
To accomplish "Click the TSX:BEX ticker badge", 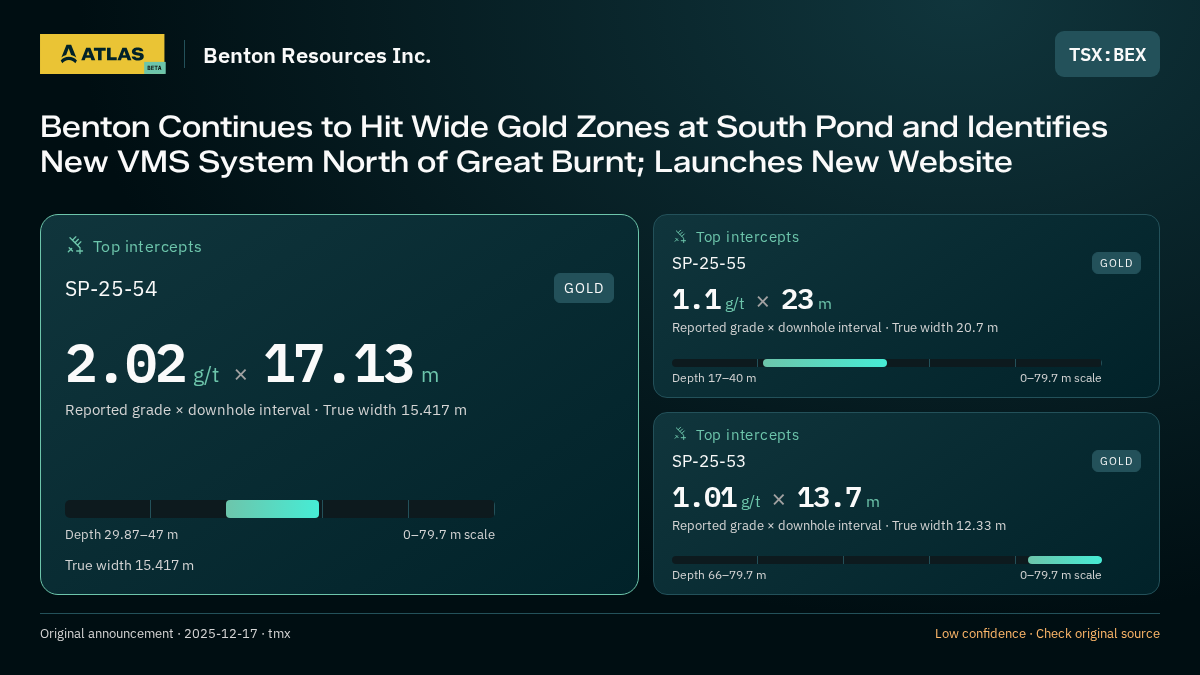I will 1107,54.
